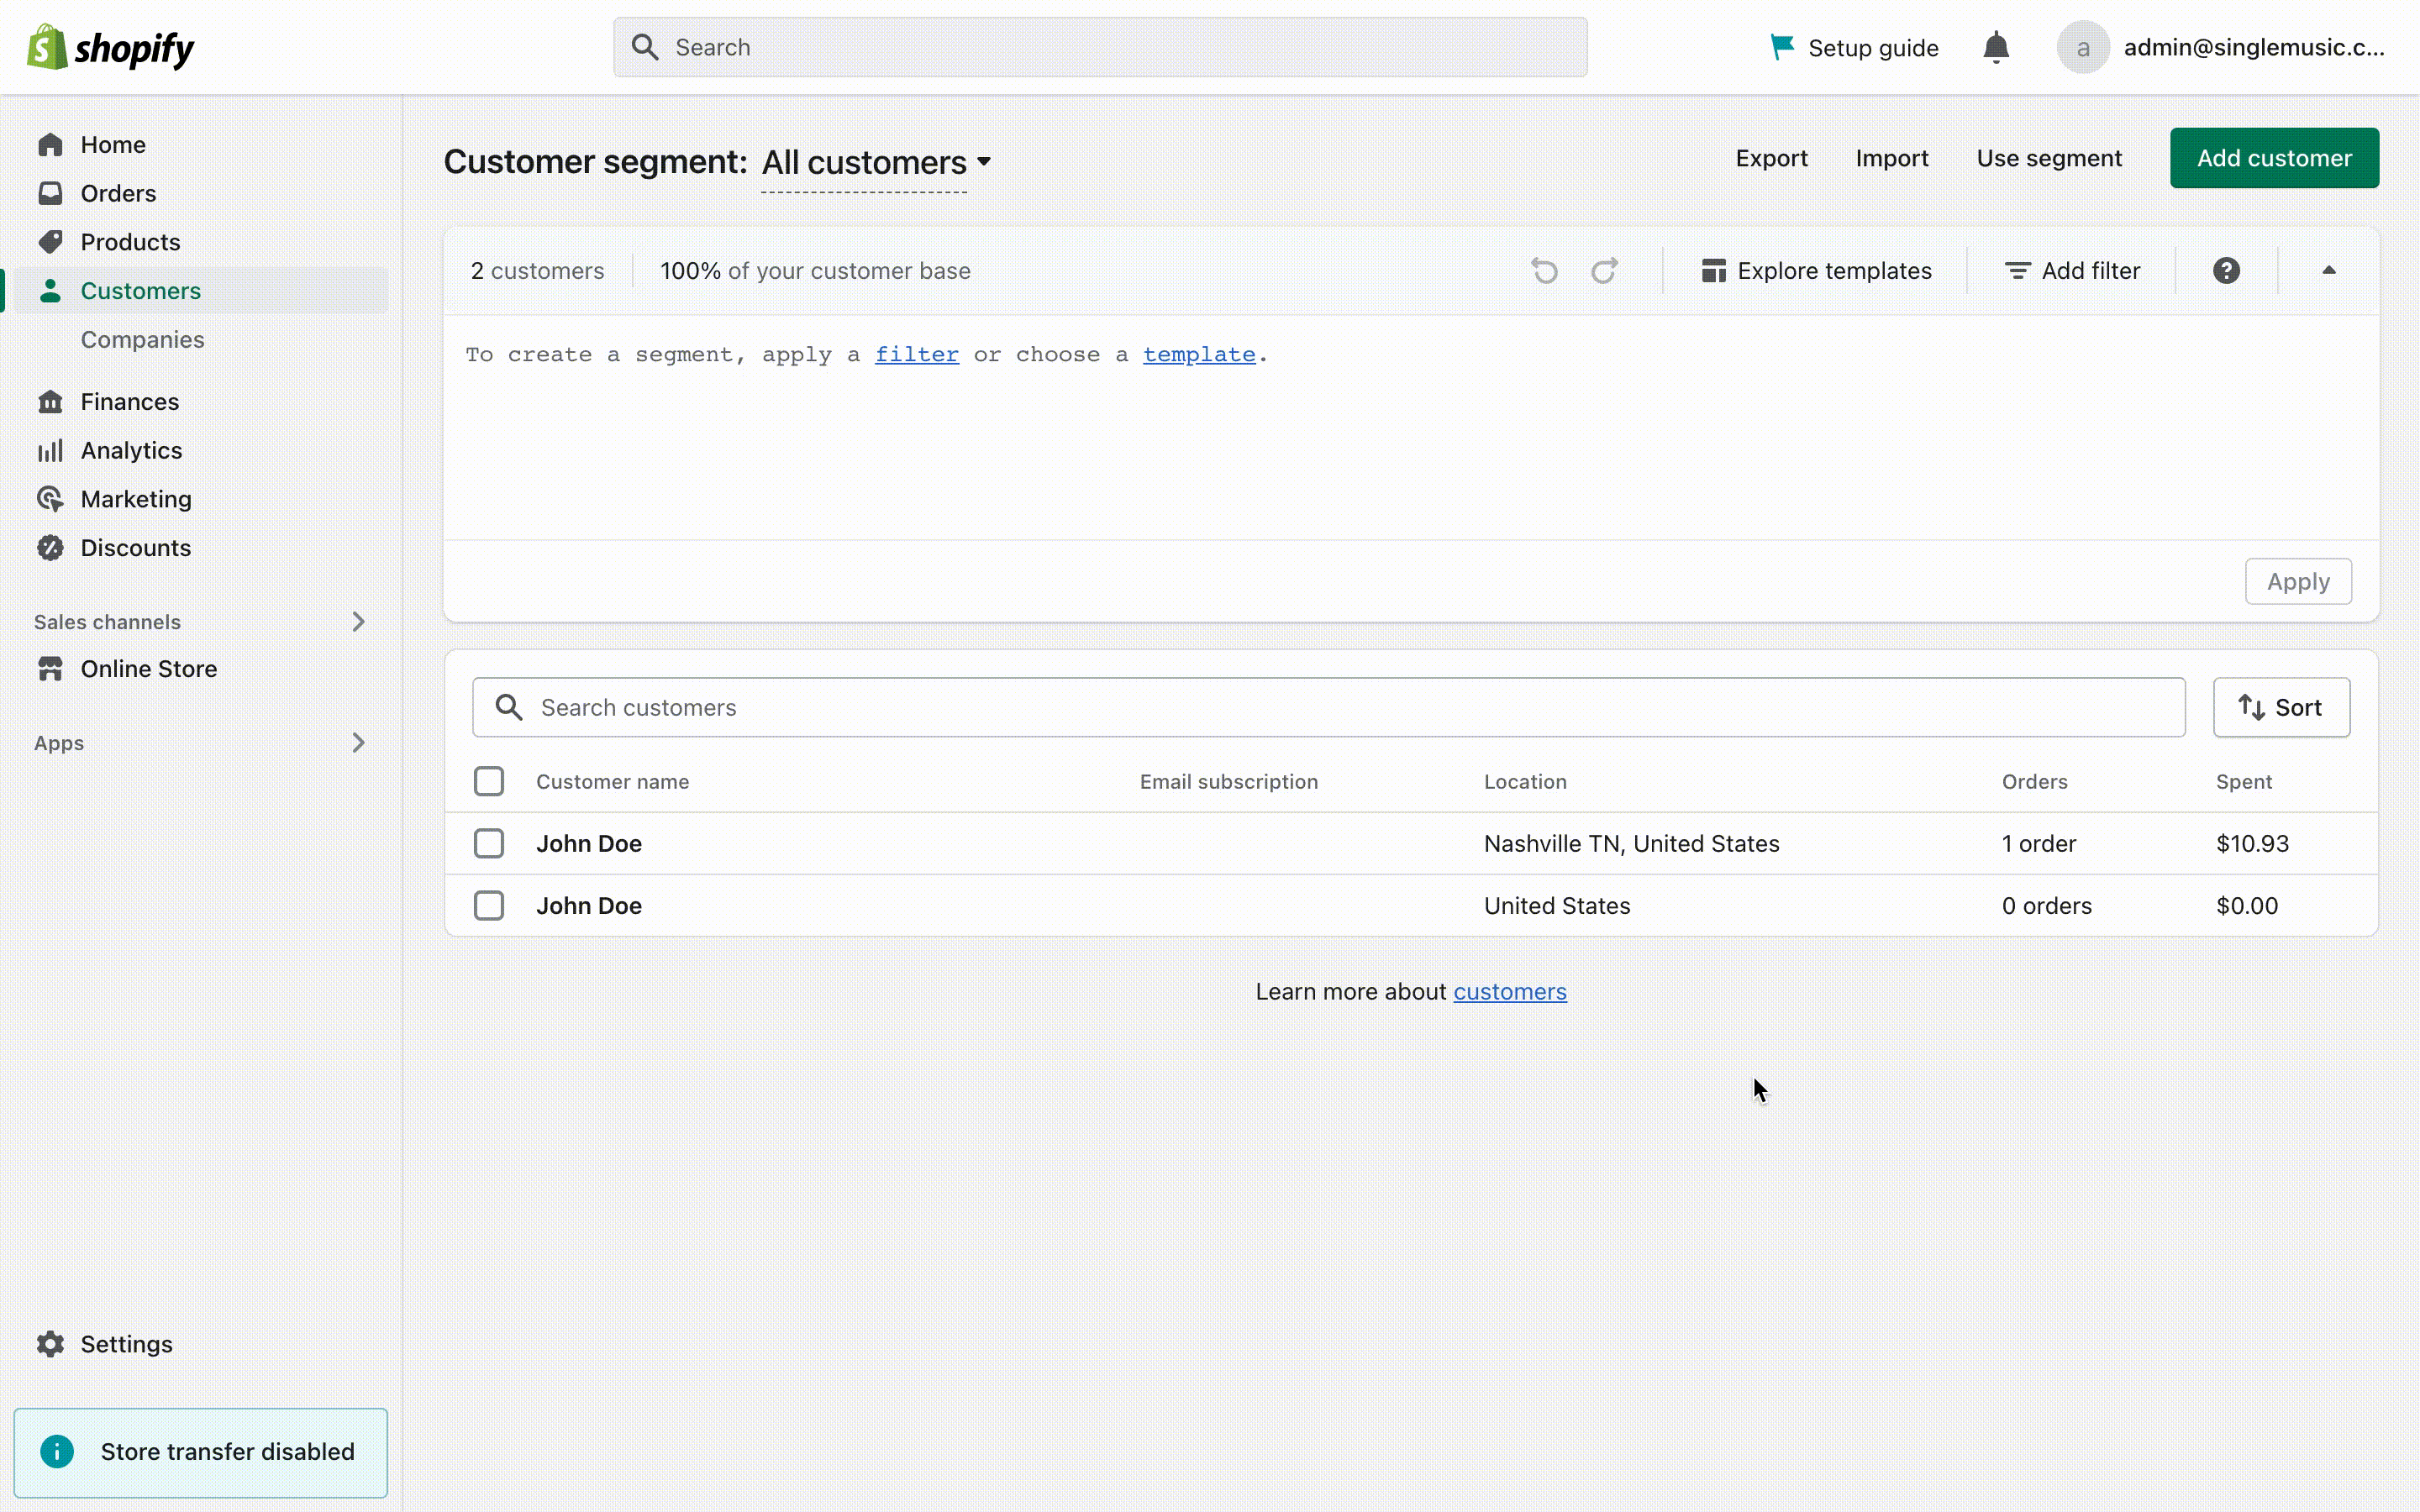Click the info icon in store transfer banner
The image size is (2420, 1512).
pyautogui.click(x=57, y=1452)
